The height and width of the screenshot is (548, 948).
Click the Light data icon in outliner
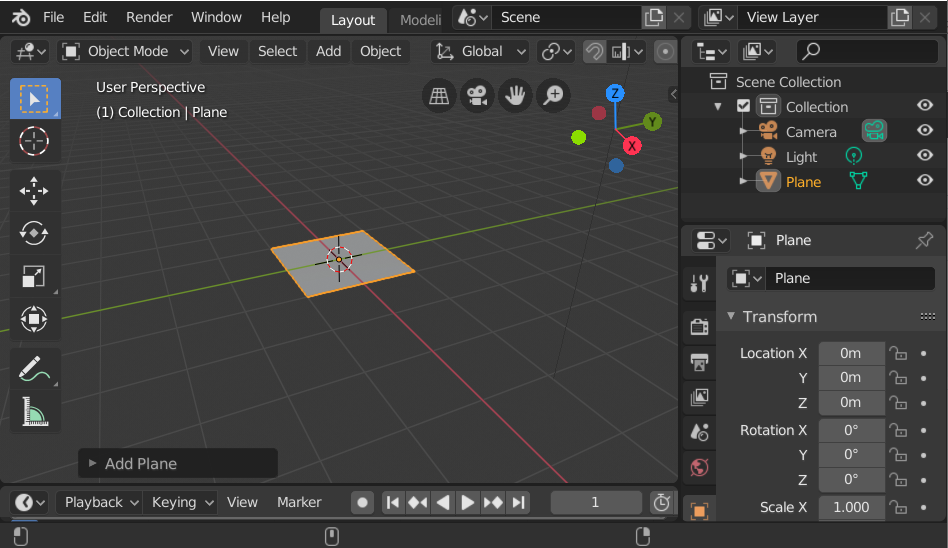[x=853, y=157]
